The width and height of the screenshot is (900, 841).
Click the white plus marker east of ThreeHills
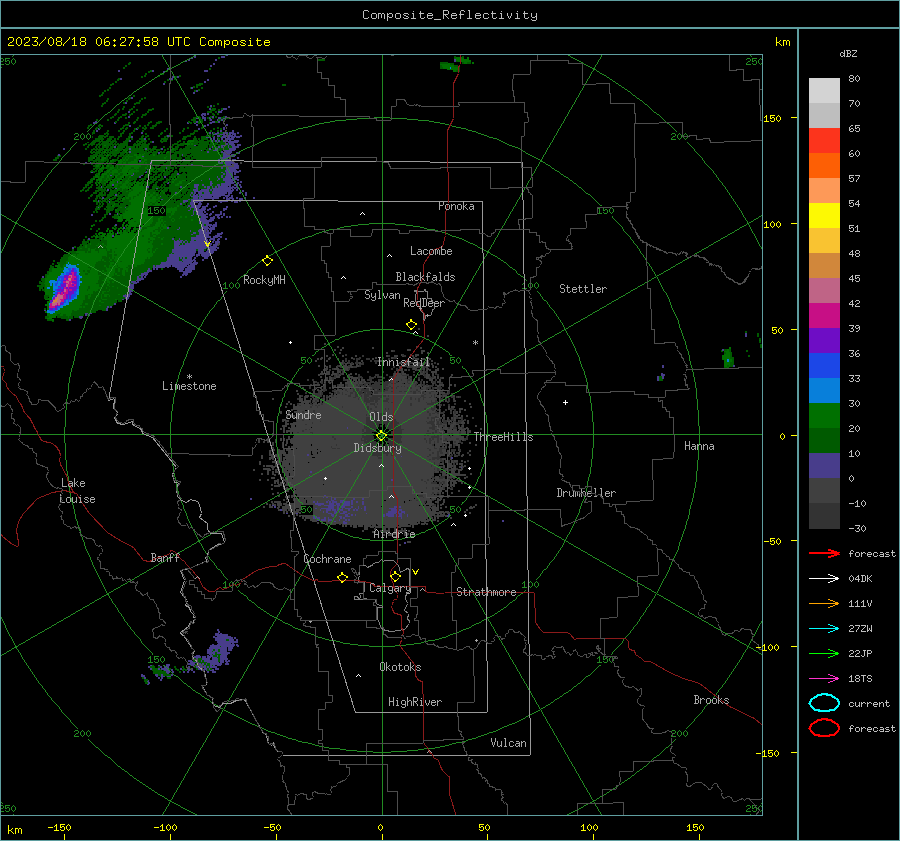click(x=565, y=402)
